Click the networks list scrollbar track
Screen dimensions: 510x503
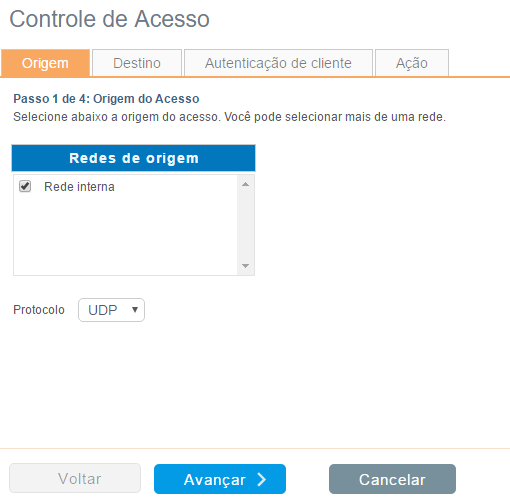246,225
